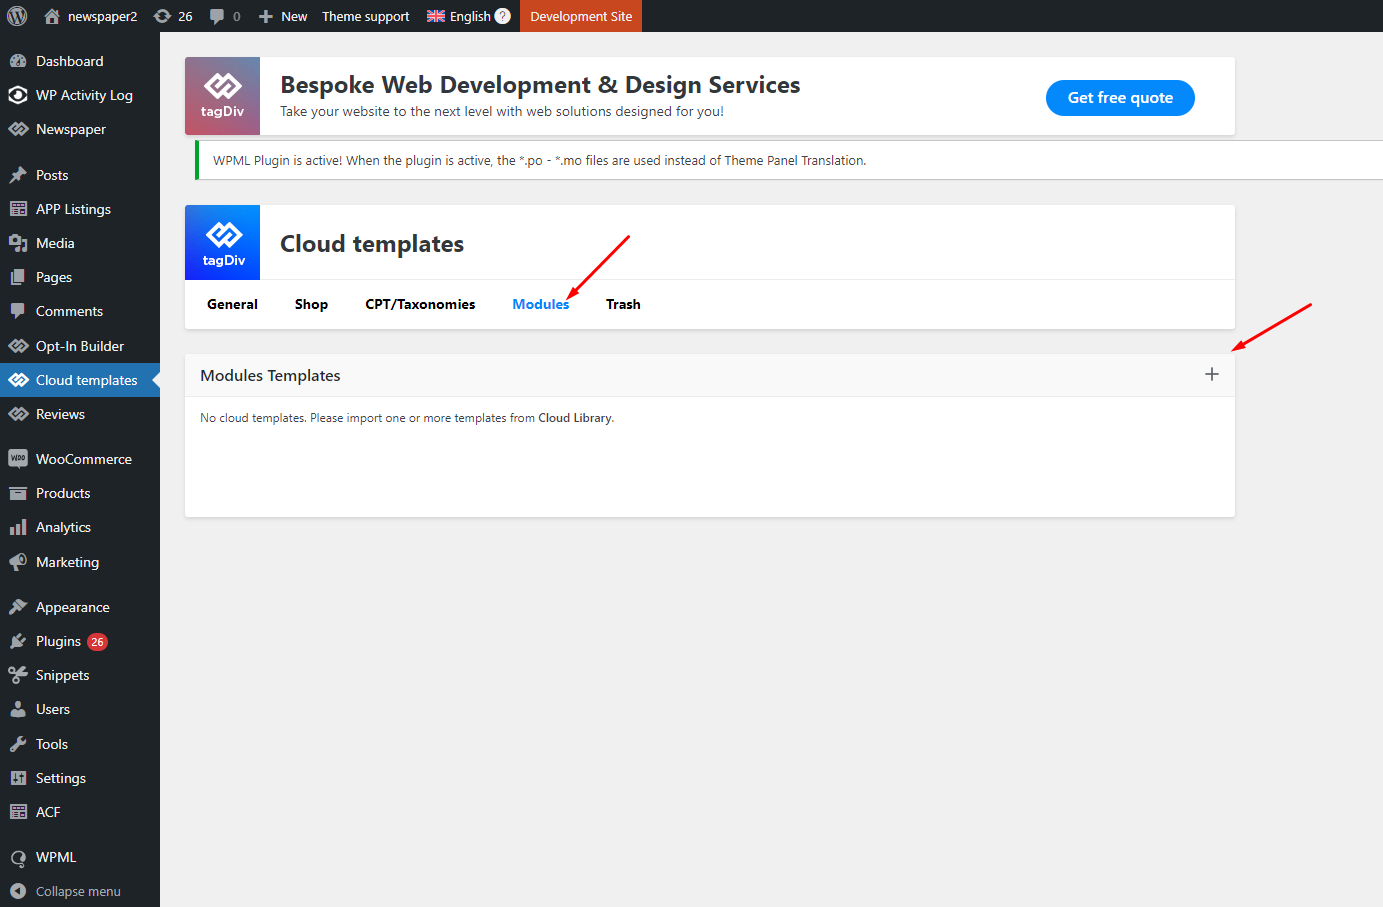Click the Reviews tagDiv icon
This screenshot has height=907, width=1383.
[x=18, y=414]
